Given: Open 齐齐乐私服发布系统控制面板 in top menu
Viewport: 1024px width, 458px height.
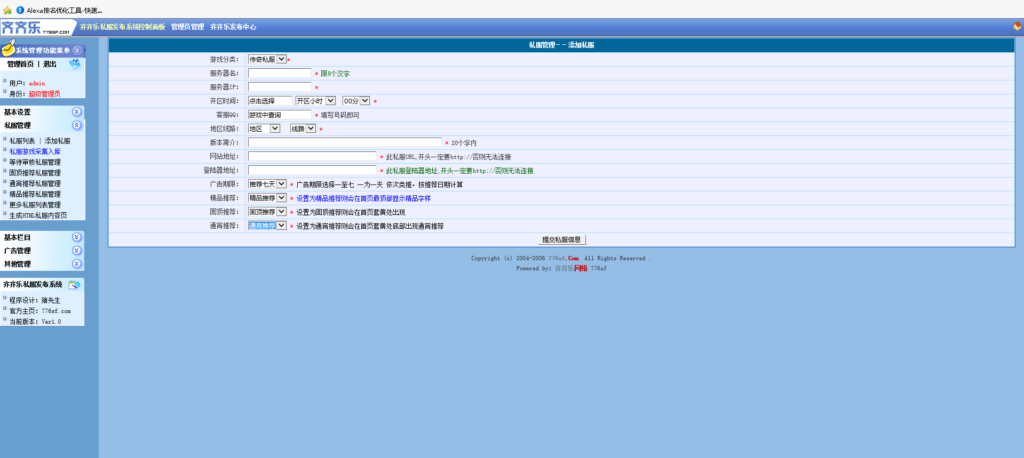Looking at the screenshot, I should (123, 27).
